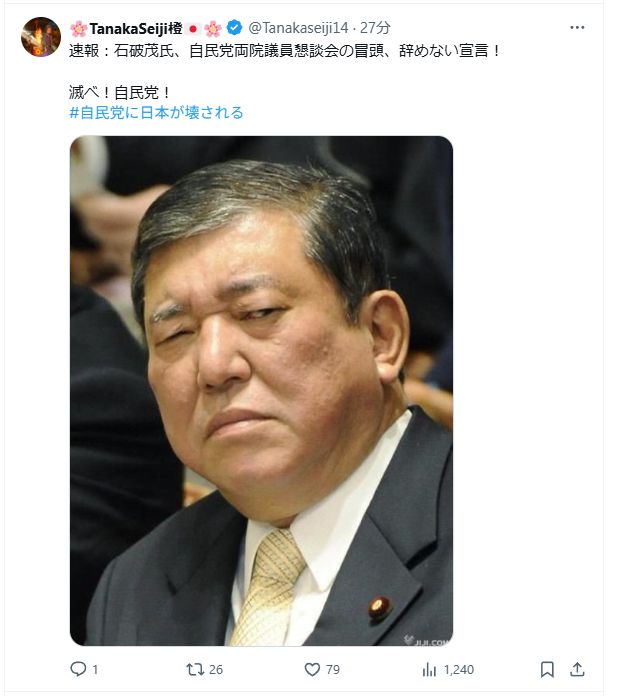The image size is (639, 696).
Task: Click the reply speech bubble icon
Action: [78, 669]
